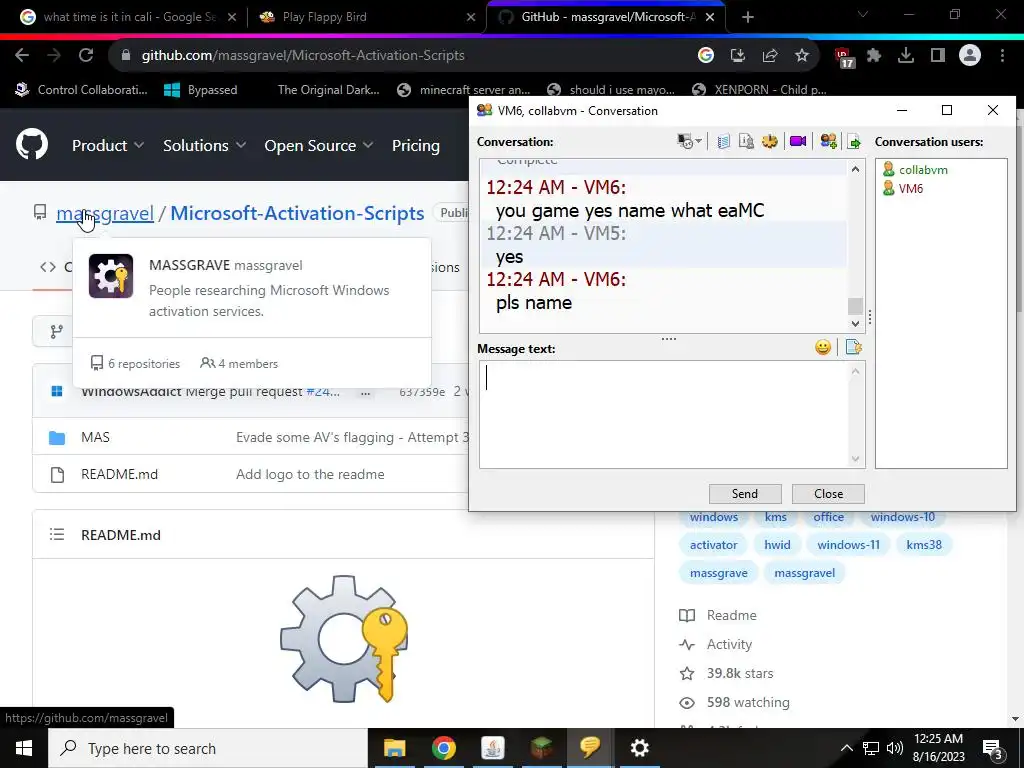
Task: Click the Google icon in address bar
Action: (x=705, y=56)
